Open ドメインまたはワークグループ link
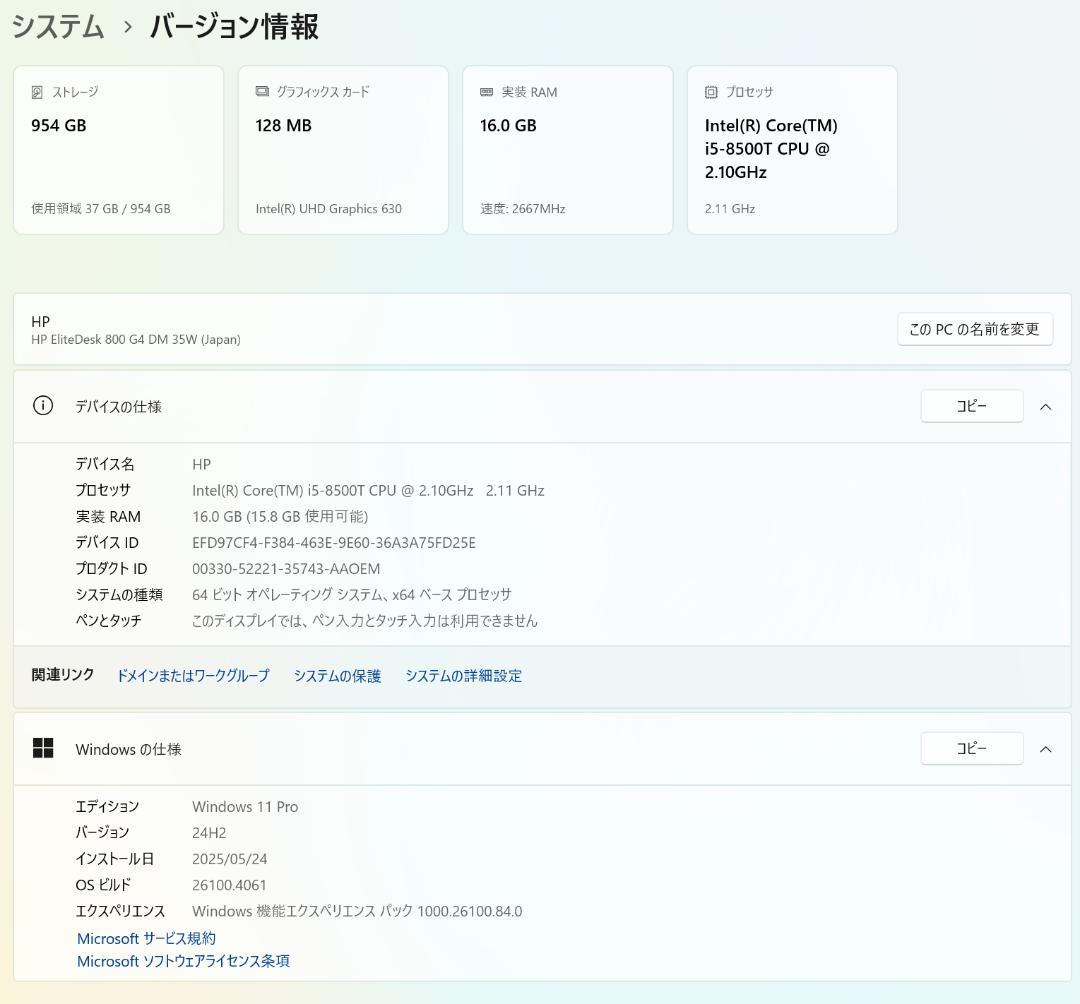 tap(192, 675)
